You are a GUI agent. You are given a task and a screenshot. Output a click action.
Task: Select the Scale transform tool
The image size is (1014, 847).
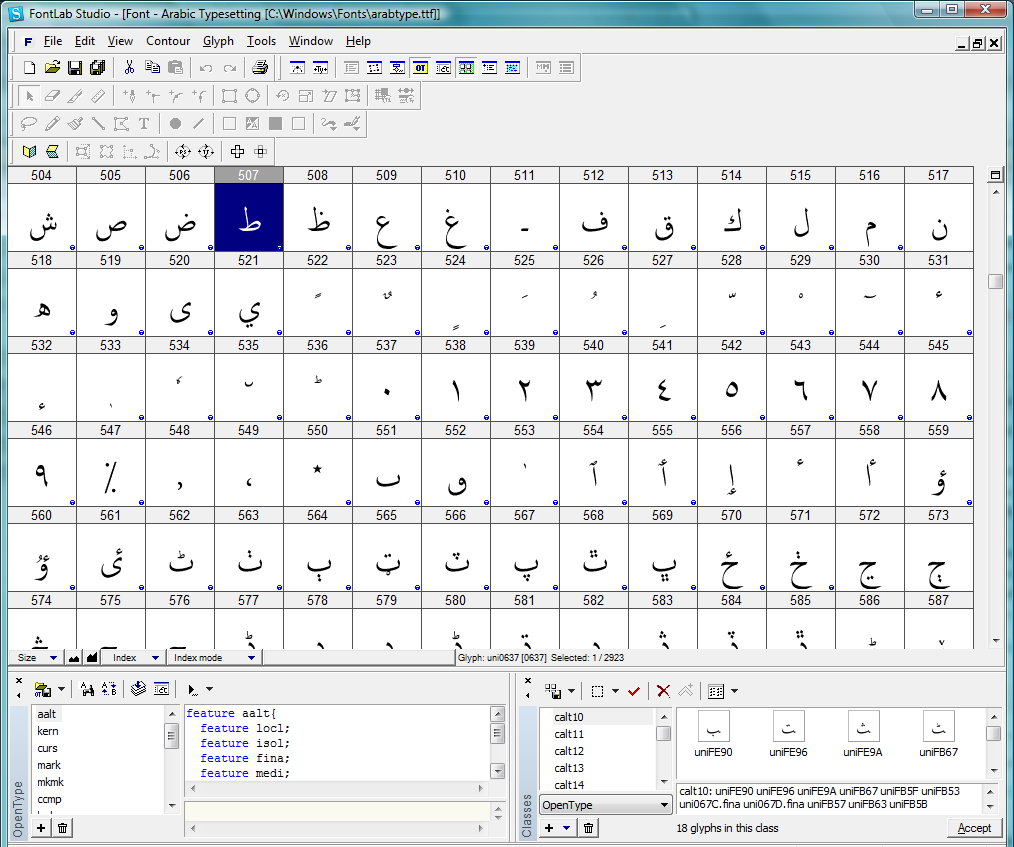[x=306, y=96]
